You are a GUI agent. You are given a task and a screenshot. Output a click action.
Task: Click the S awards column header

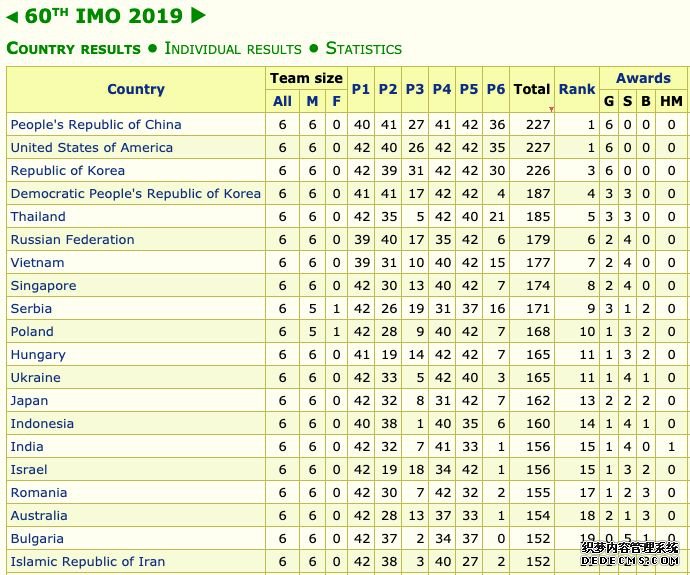point(627,101)
